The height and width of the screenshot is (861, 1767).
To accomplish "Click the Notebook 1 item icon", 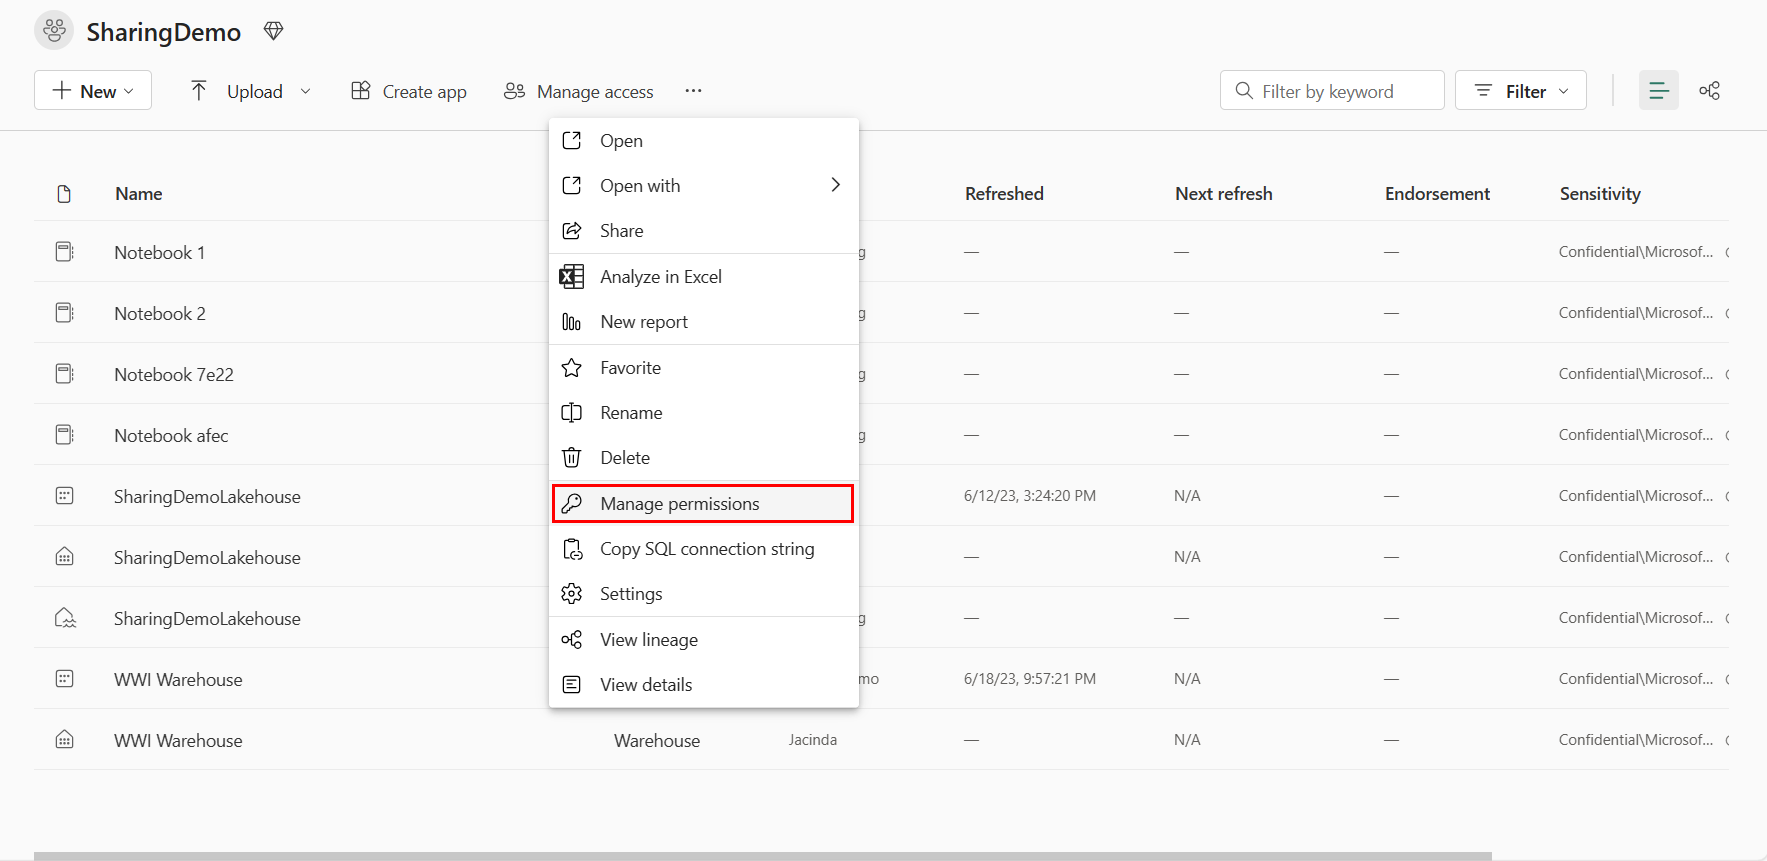I will (x=65, y=252).
